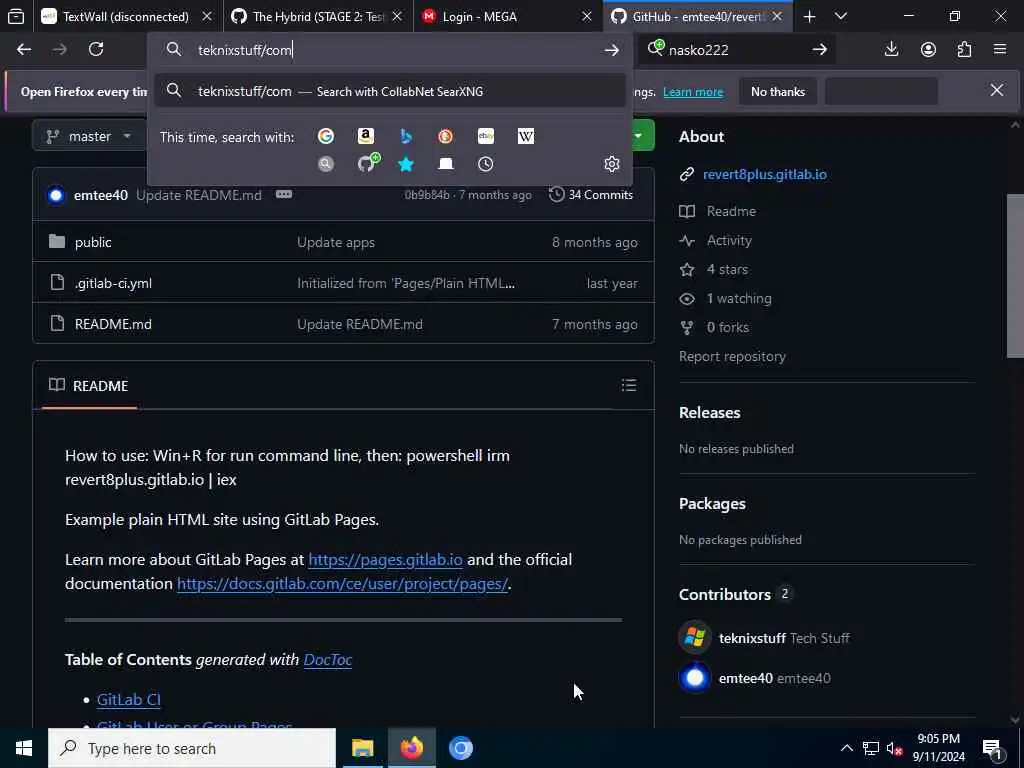The height and width of the screenshot is (768, 1024).
Task: Search with eBay engine icon
Action: coord(486,136)
